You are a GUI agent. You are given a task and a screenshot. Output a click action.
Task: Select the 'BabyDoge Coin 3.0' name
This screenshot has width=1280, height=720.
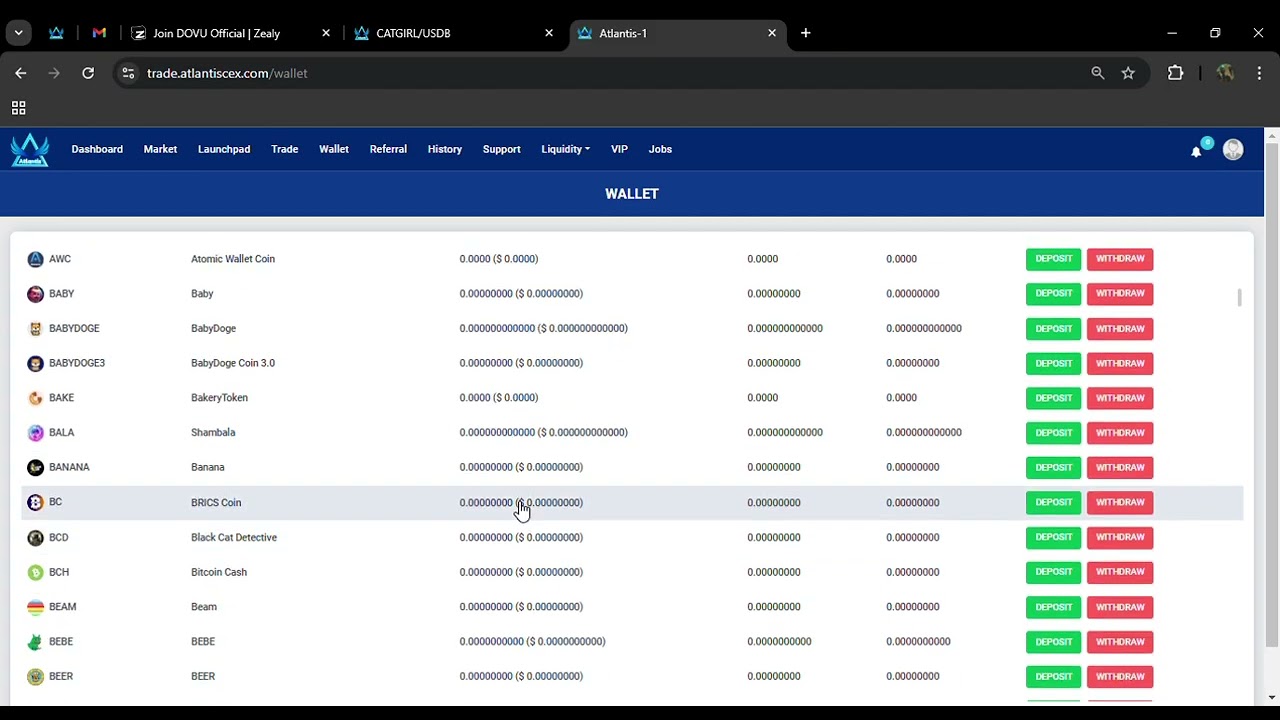(x=233, y=363)
